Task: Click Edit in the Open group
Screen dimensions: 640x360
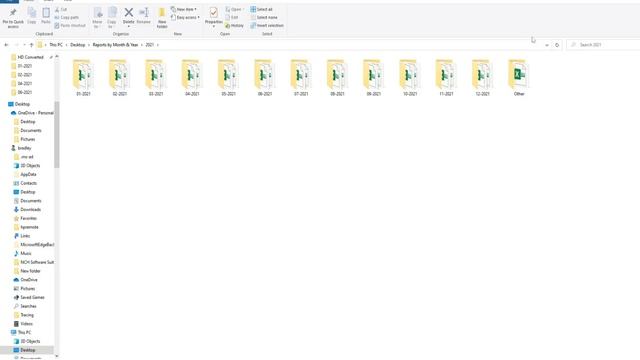Action: tap(232, 18)
